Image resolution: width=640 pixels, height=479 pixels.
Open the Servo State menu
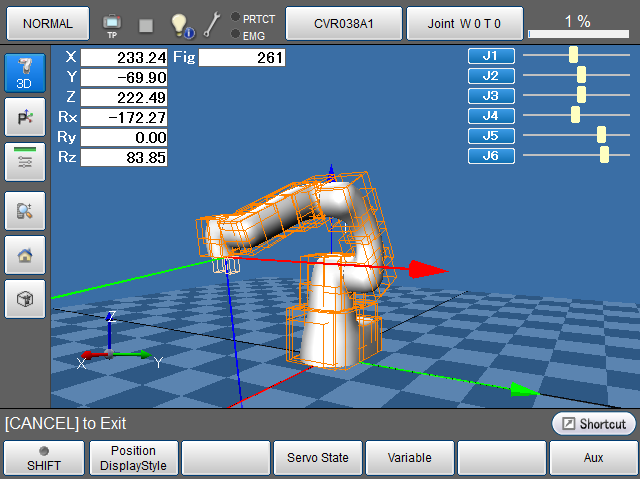click(x=317, y=457)
